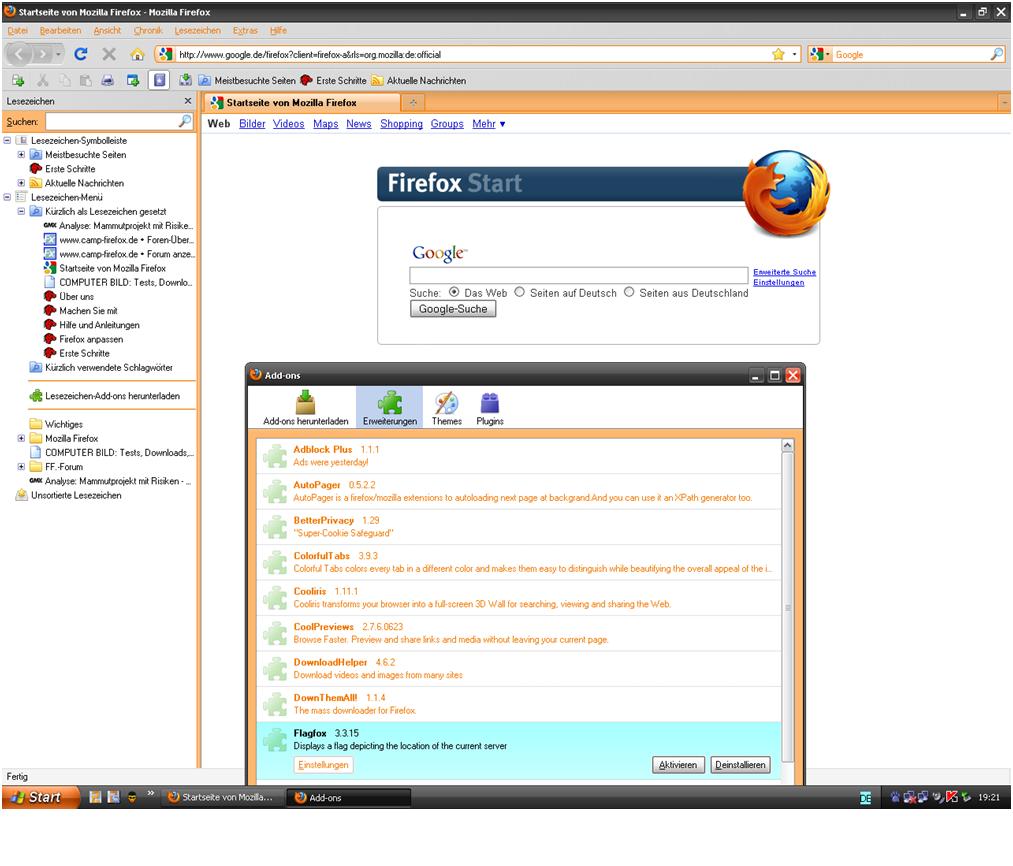Collapse the Lesezeichen-Symbolleiste tree node
The image size is (1013, 866).
point(7,140)
